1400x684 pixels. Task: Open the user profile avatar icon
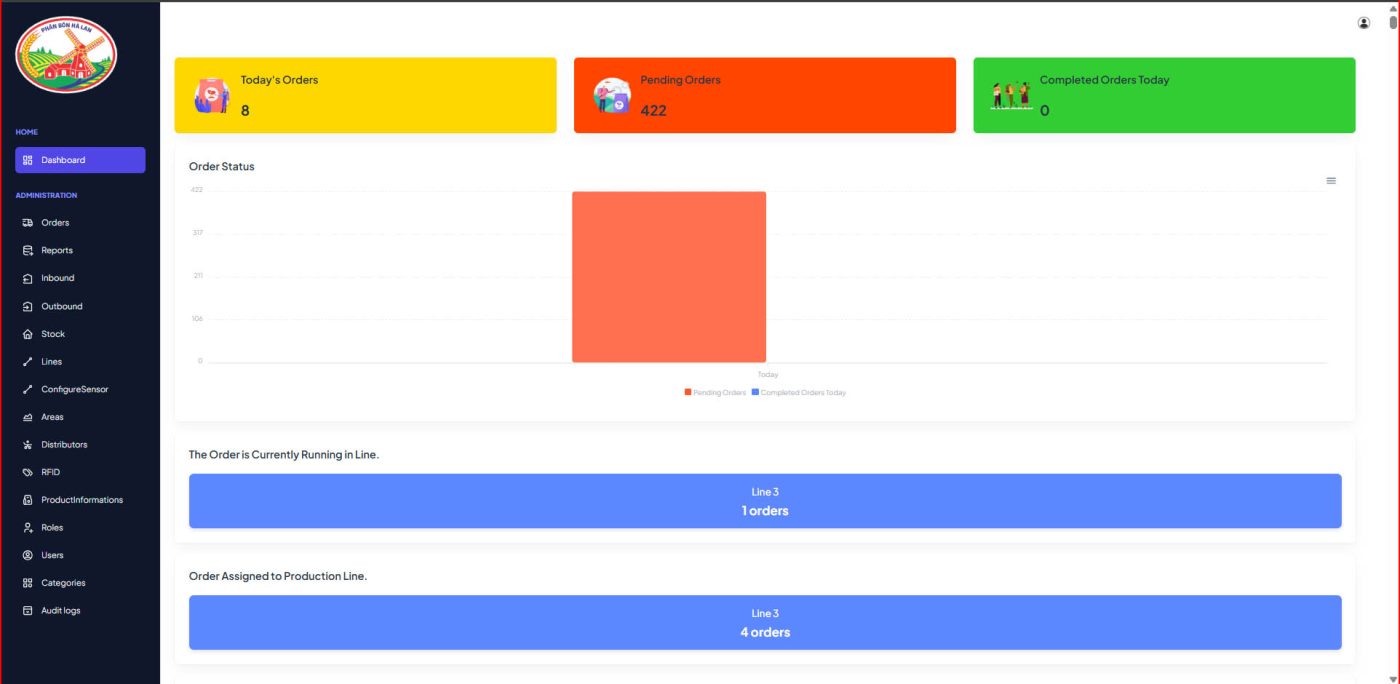tap(1363, 23)
